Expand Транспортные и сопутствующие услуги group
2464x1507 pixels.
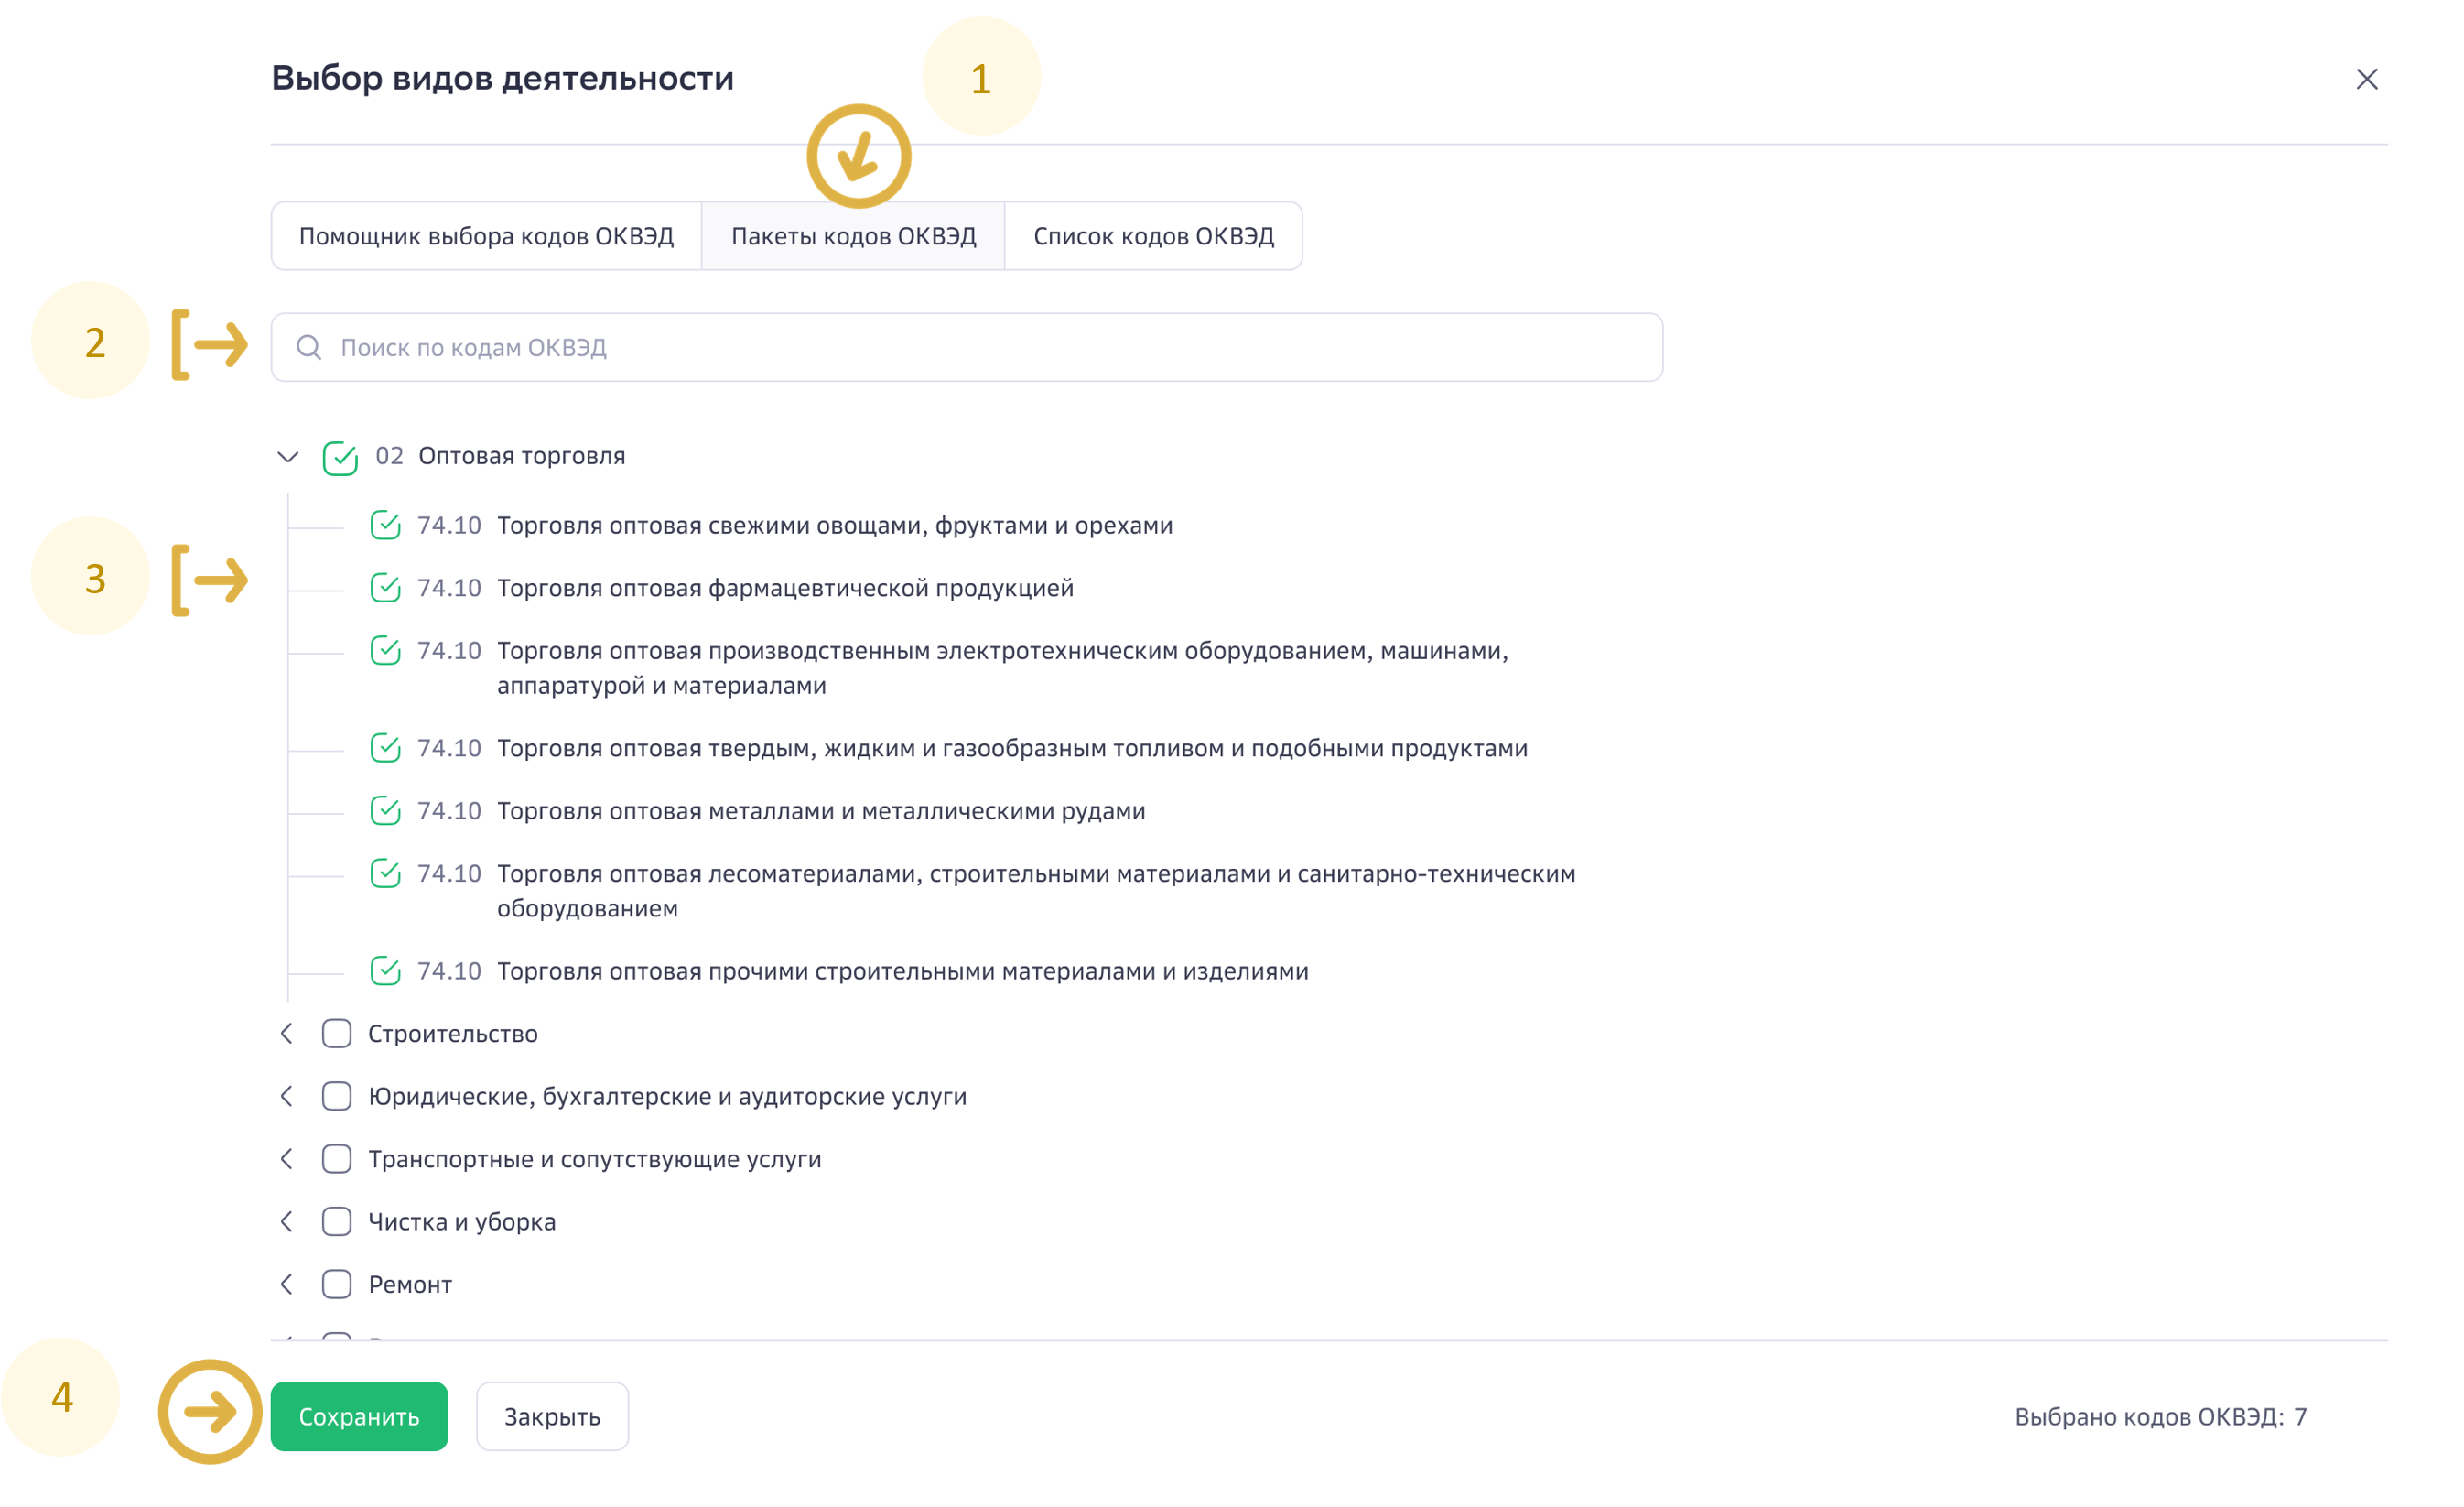[287, 1158]
